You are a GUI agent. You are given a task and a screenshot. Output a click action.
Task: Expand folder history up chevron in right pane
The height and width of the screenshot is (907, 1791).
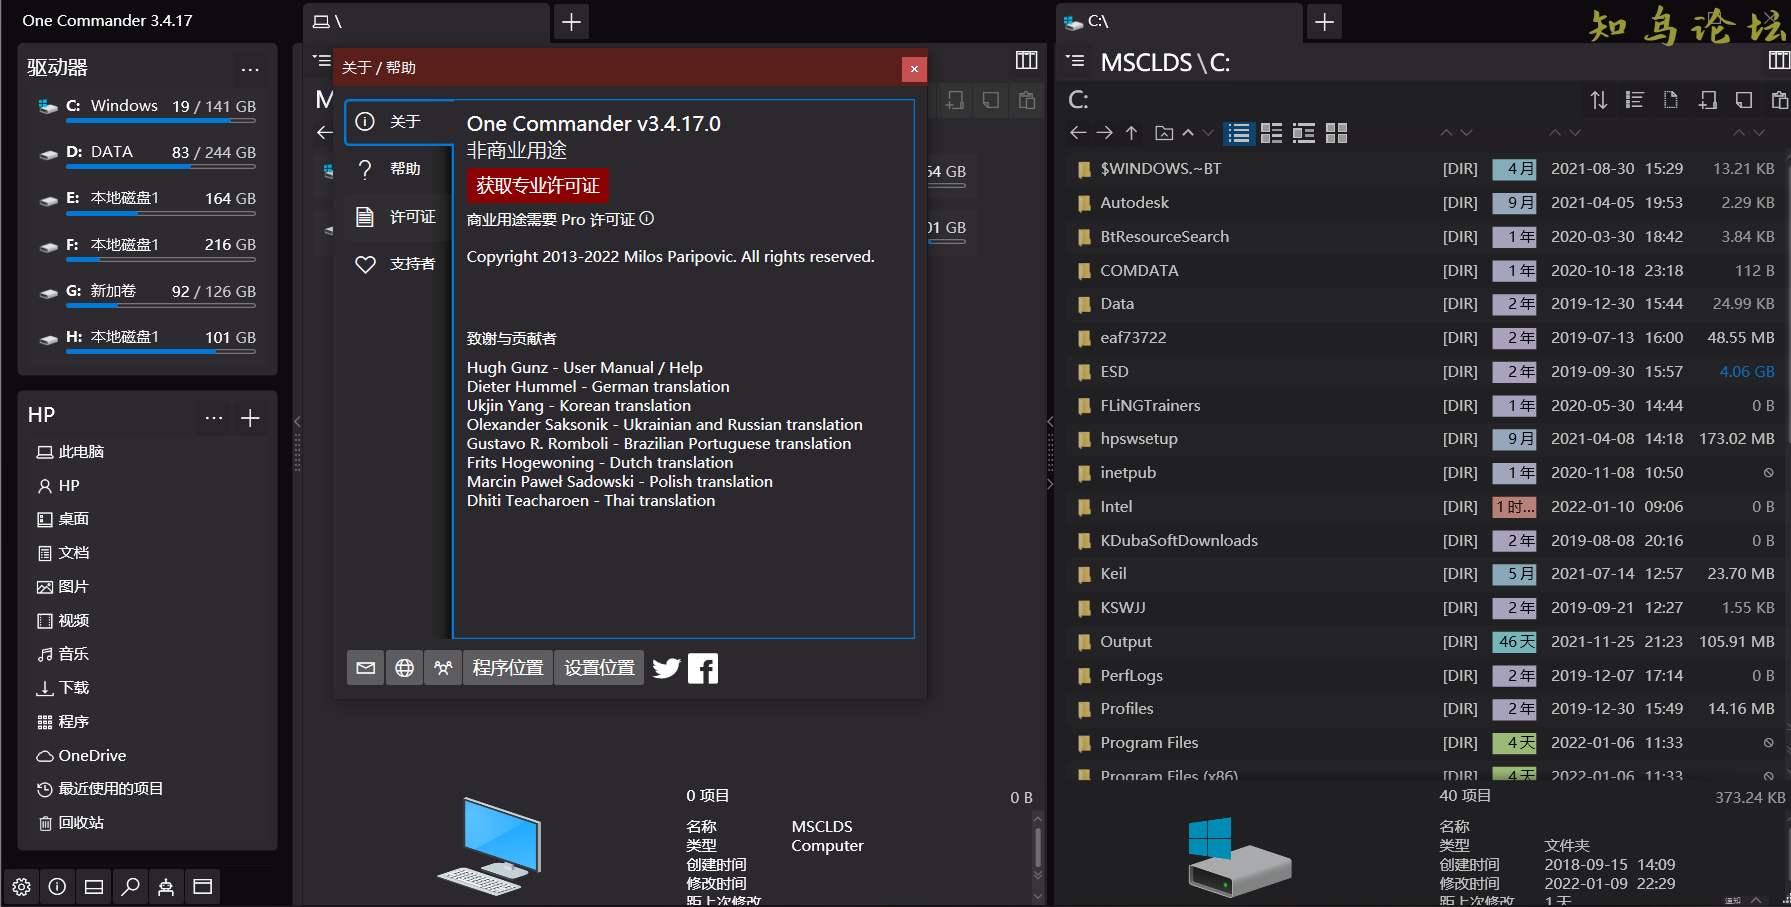(1188, 133)
